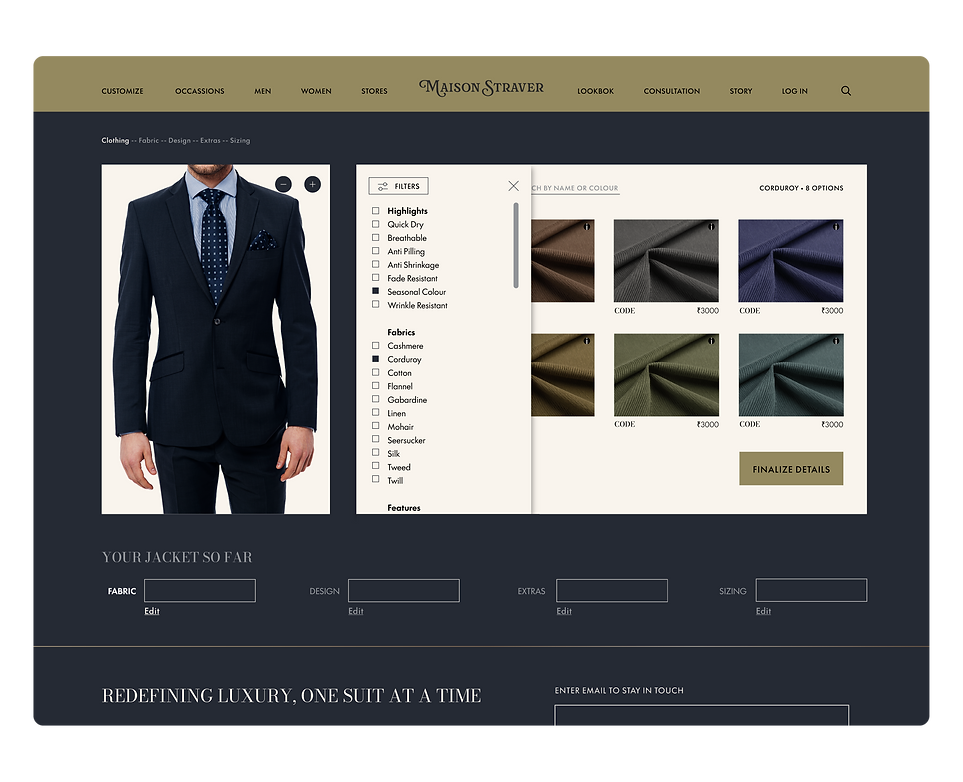Click the search by name or colour field
Image resolution: width=963 pixels, height=782 pixels.
[x=575, y=188]
